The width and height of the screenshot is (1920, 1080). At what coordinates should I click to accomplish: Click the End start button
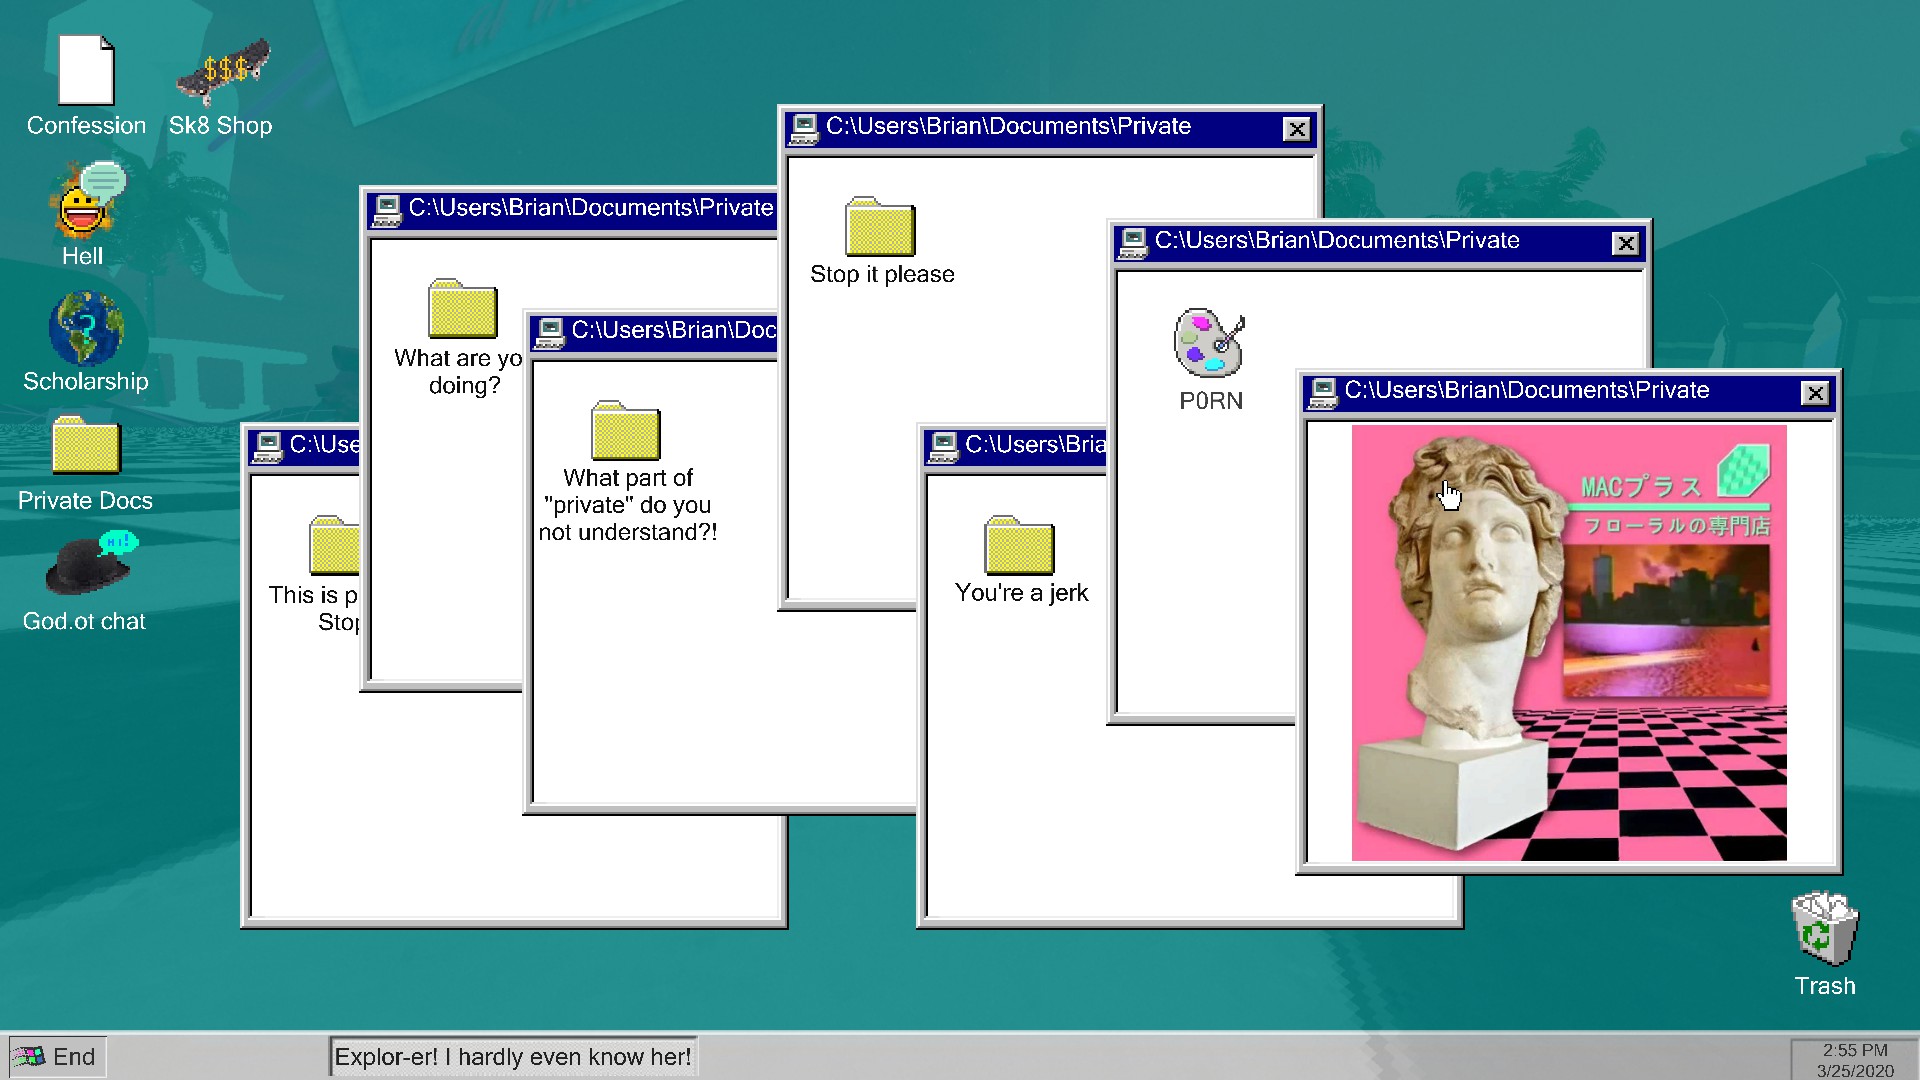[56, 1057]
